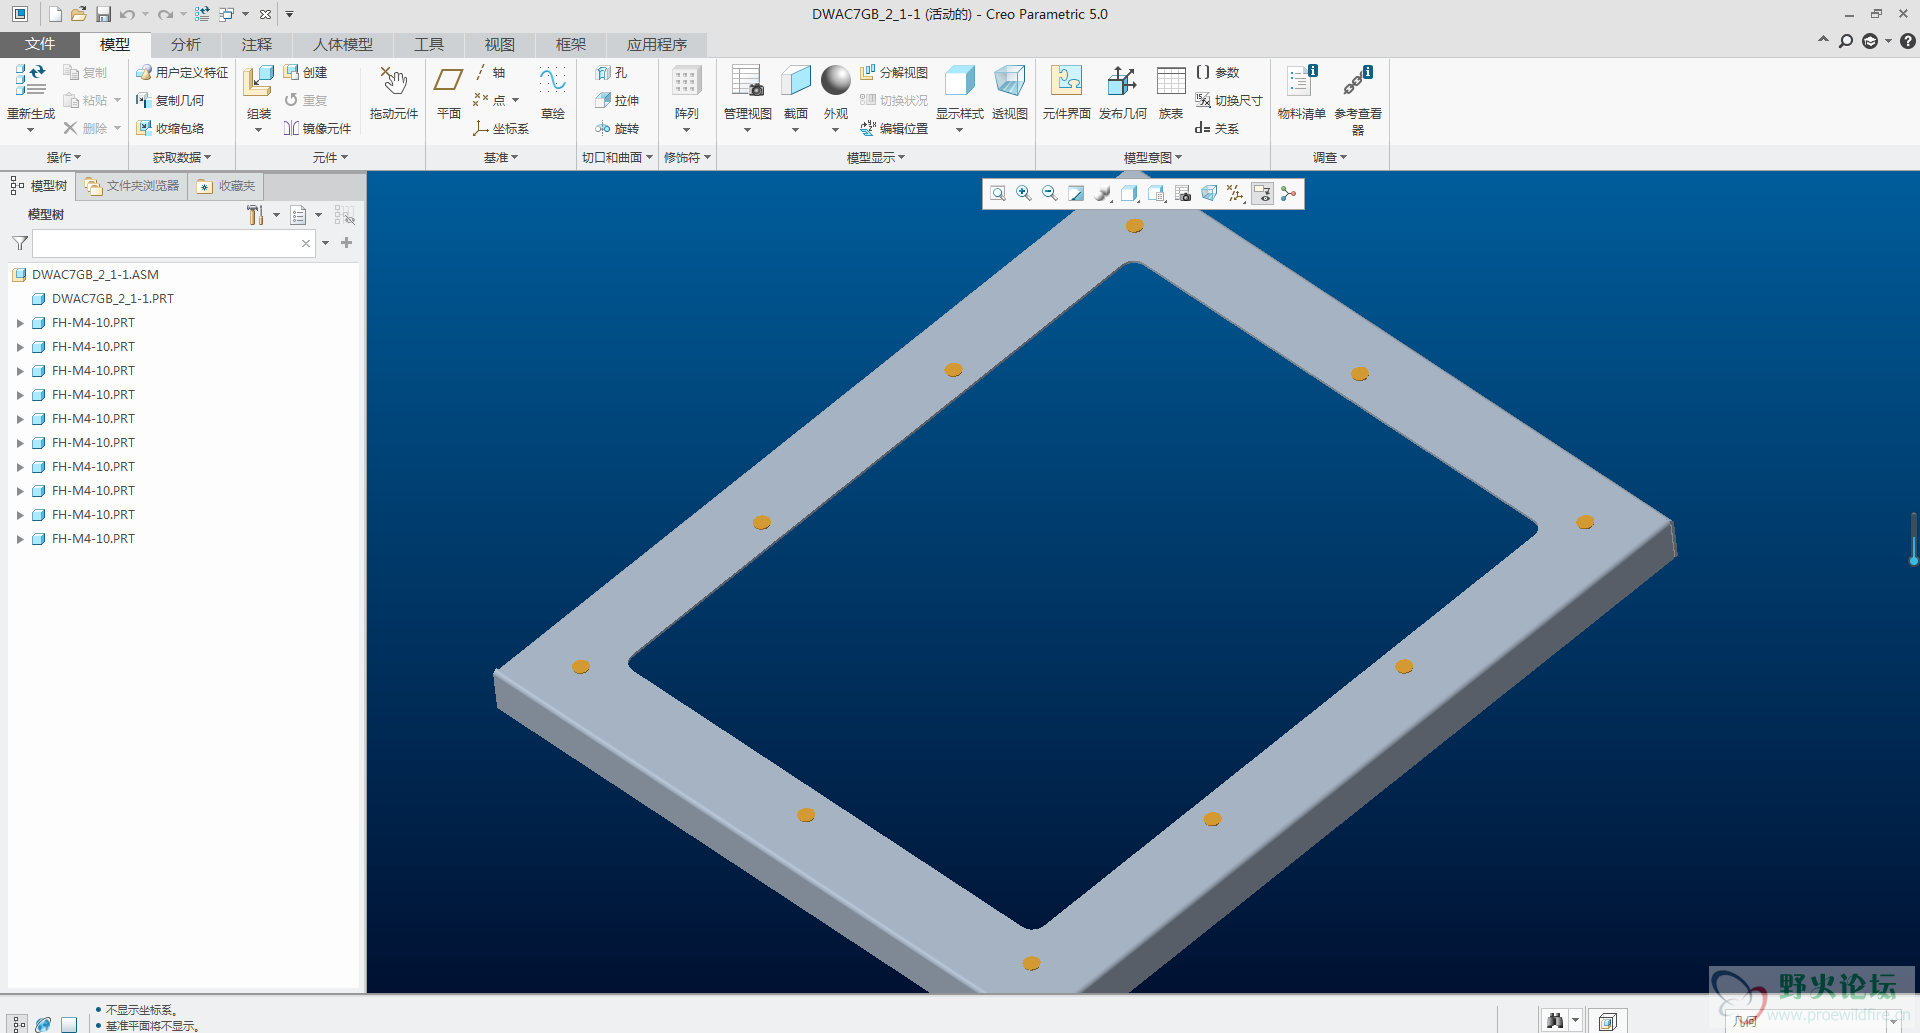
Task: Switch to the 分析 ribbon tab
Action: tap(186, 44)
